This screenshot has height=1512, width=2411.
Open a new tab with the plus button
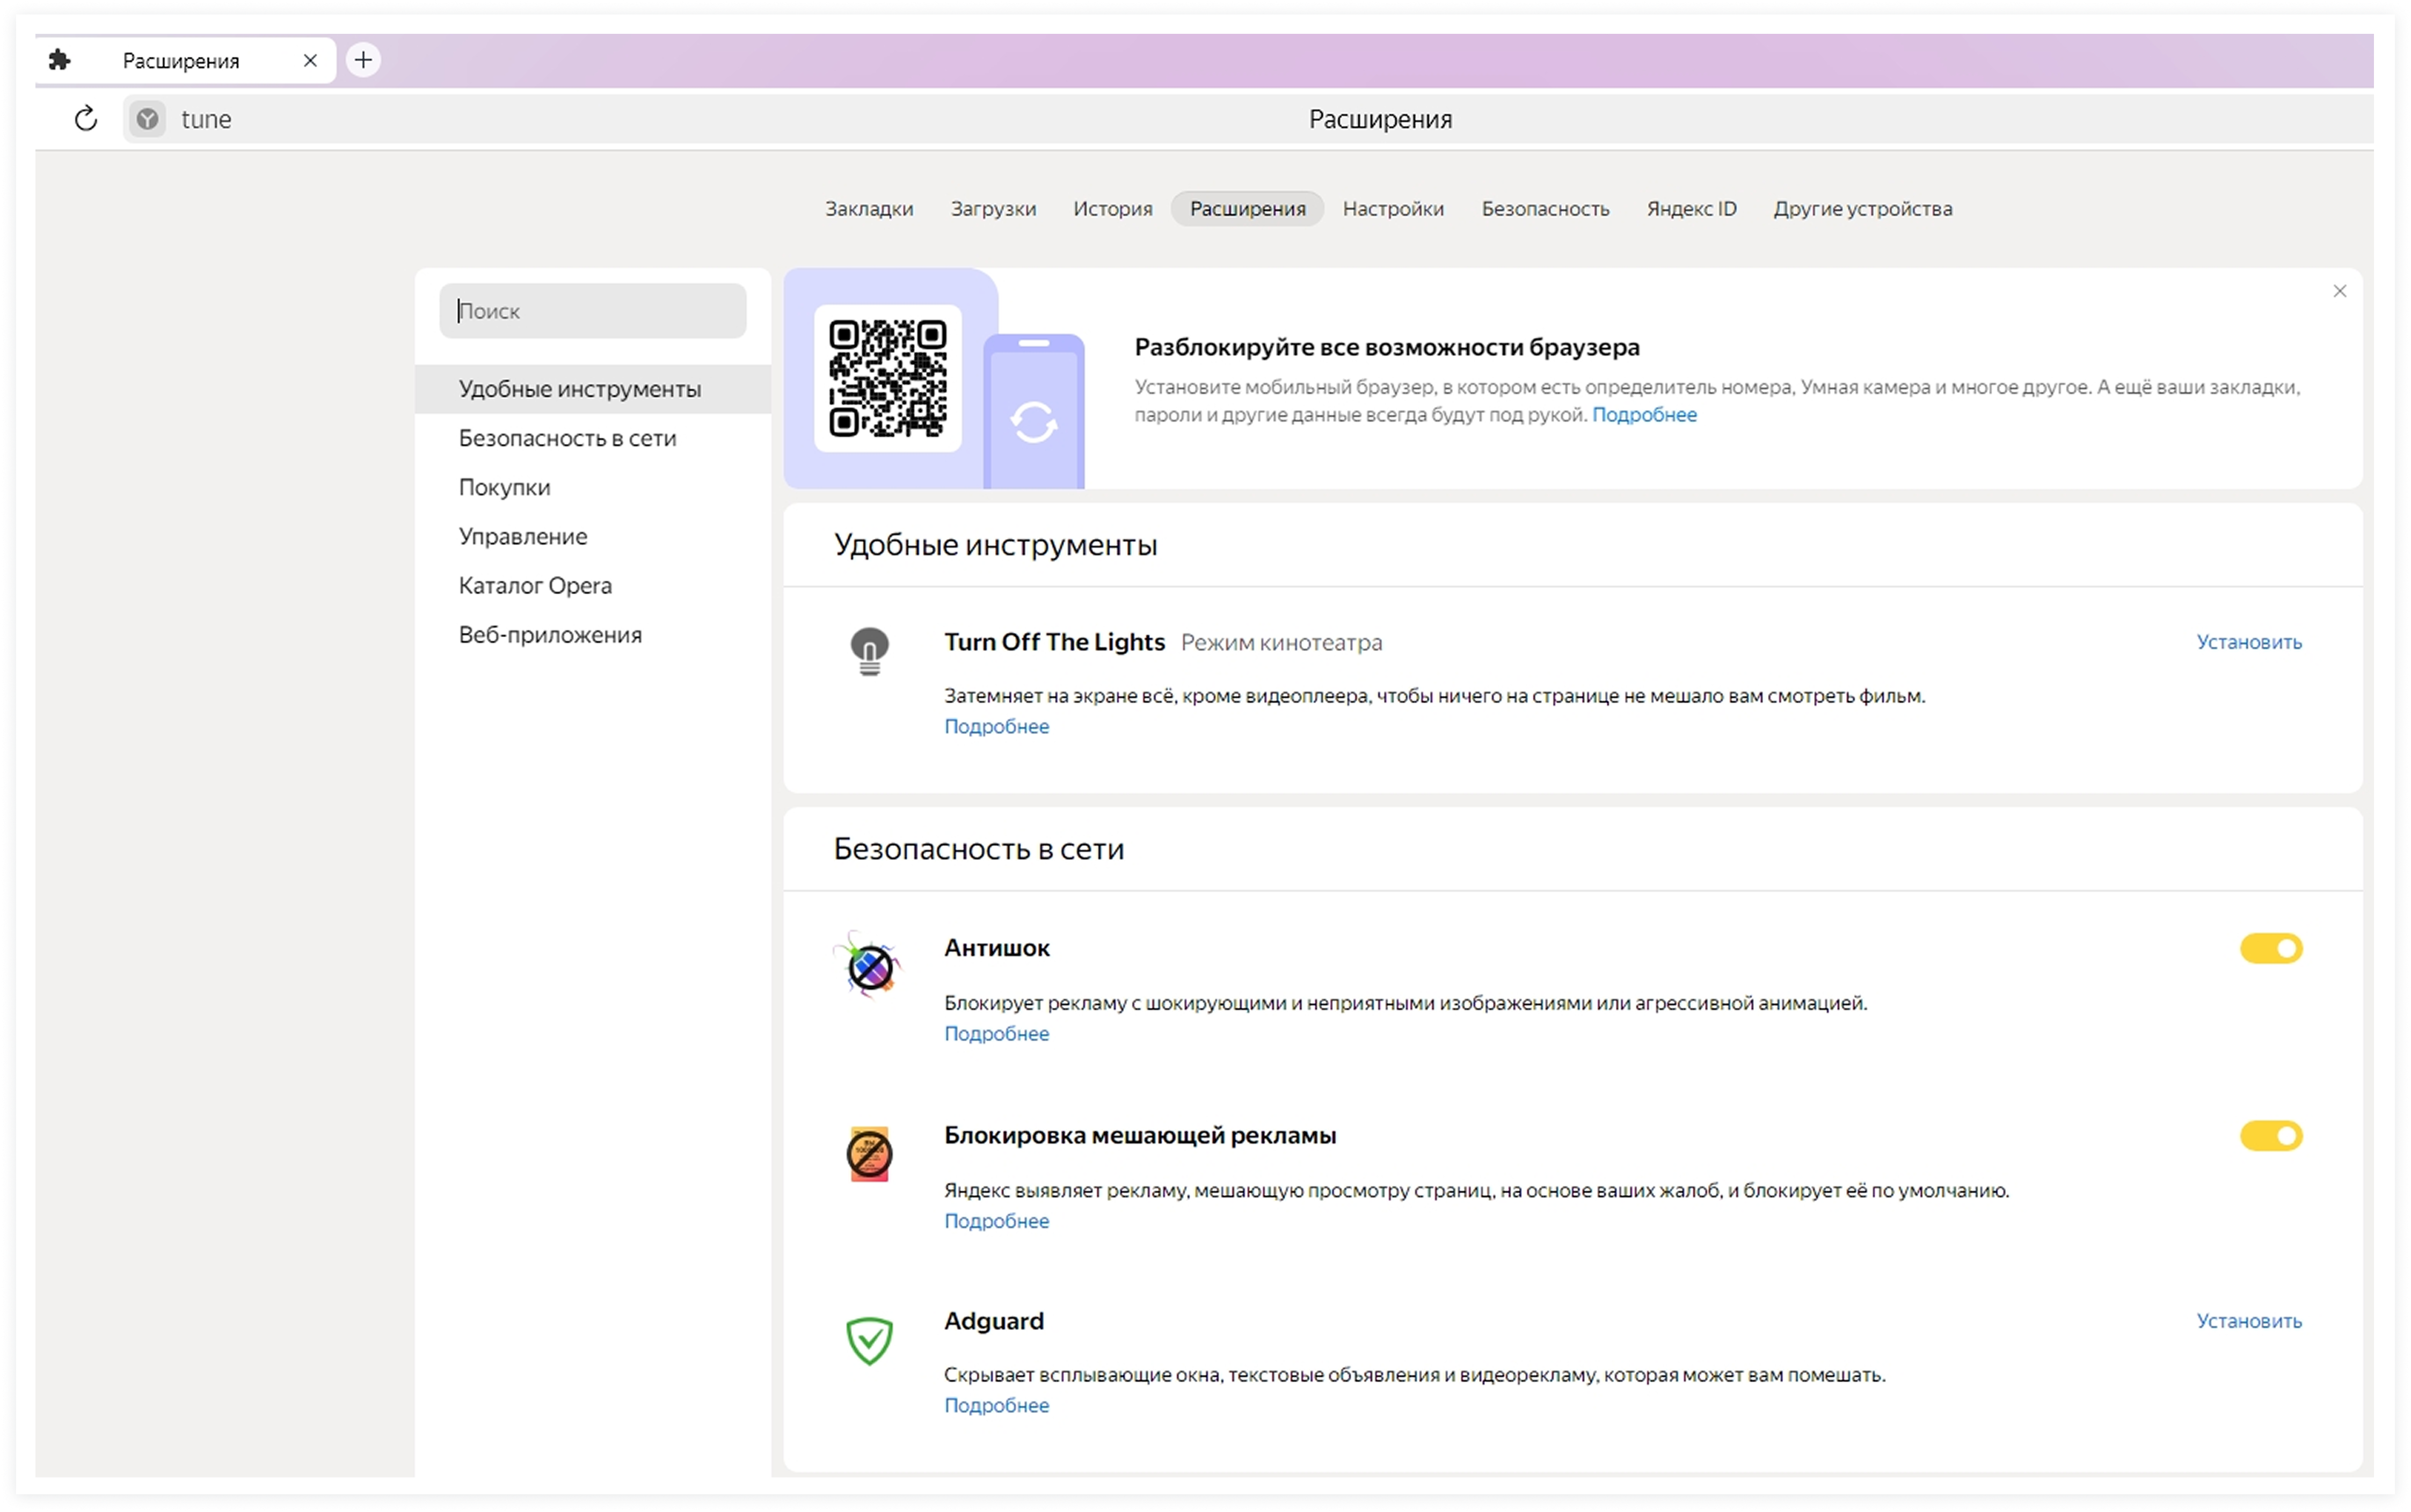[x=363, y=60]
